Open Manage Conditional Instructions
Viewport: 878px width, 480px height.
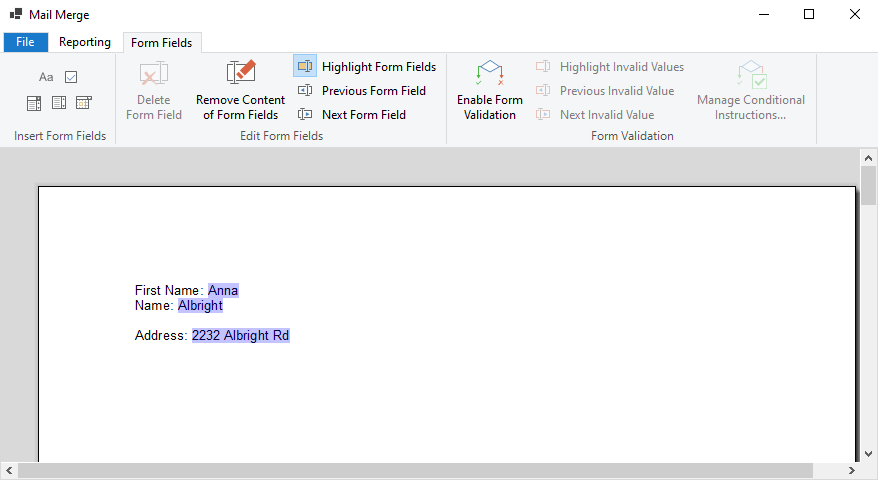(750, 90)
